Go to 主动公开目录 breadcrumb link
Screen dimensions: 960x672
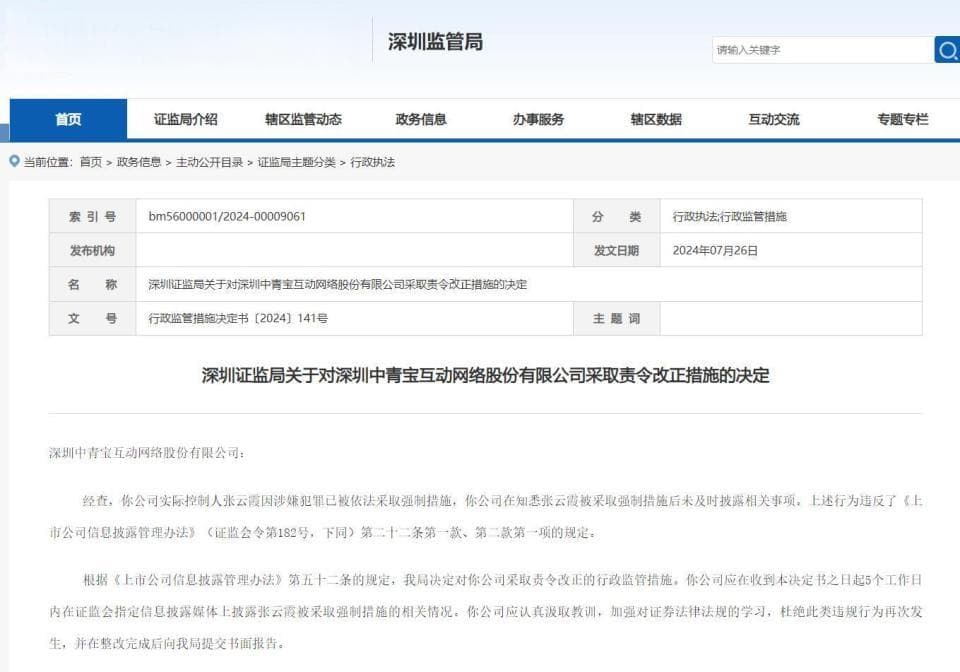point(209,162)
